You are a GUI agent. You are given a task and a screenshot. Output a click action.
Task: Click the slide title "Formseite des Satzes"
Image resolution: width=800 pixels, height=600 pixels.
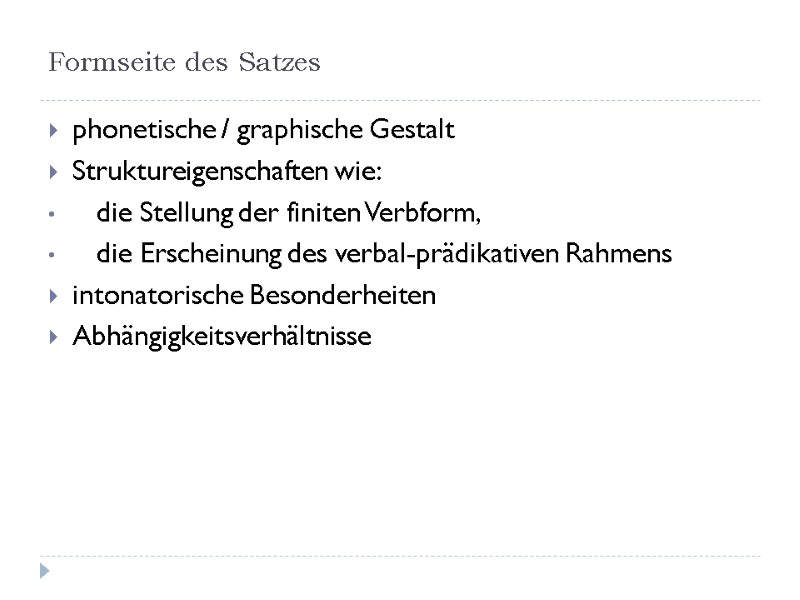coord(184,64)
